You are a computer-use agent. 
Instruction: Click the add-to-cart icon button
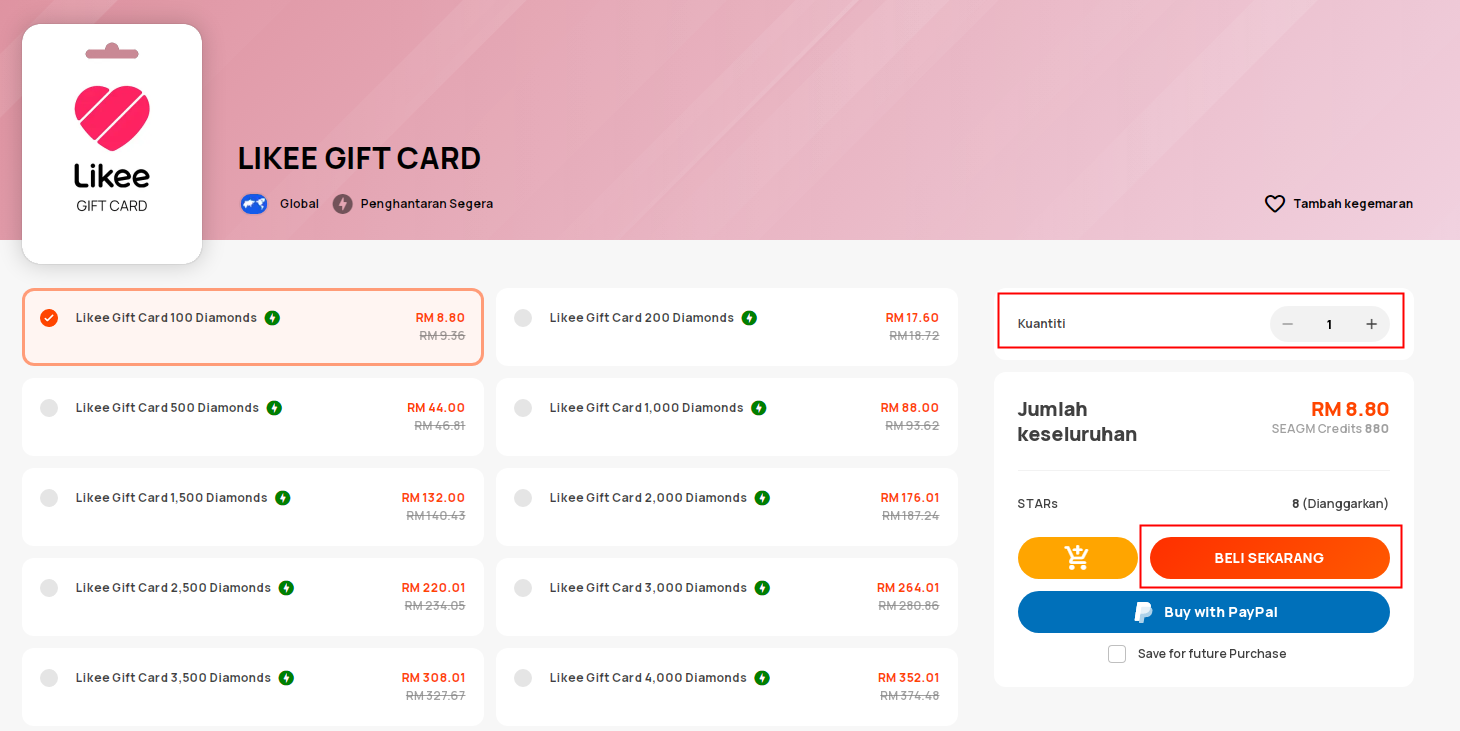pyautogui.click(x=1077, y=558)
